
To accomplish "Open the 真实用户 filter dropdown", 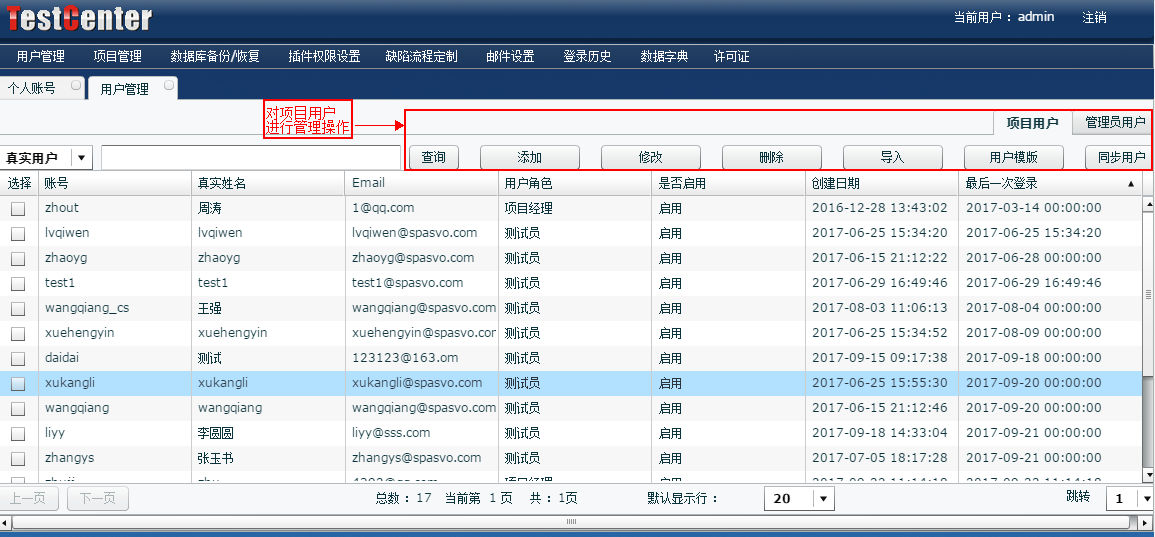I will click(x=82, y=158).
